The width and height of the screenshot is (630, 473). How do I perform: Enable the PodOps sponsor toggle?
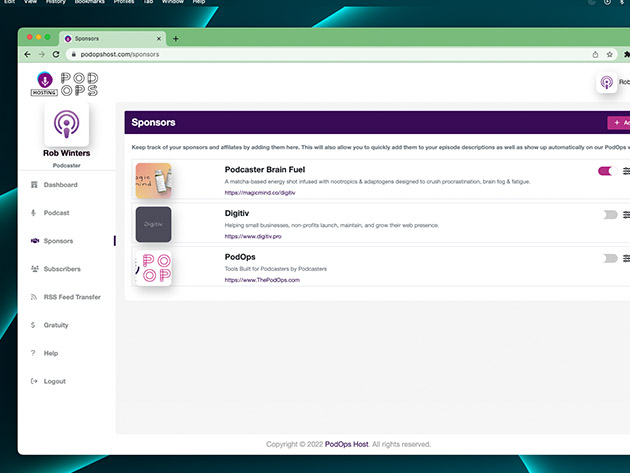coord(610,258)
